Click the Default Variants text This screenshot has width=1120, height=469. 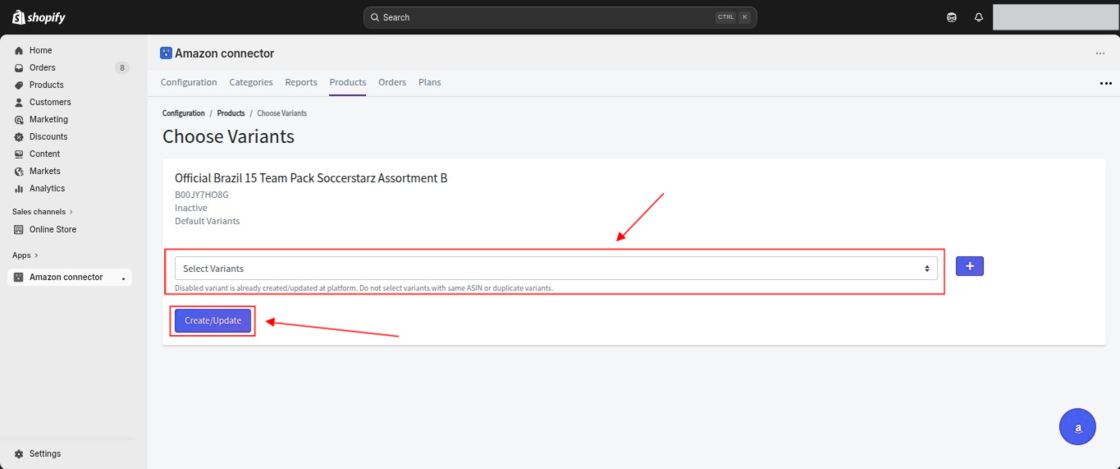point(207,221)
